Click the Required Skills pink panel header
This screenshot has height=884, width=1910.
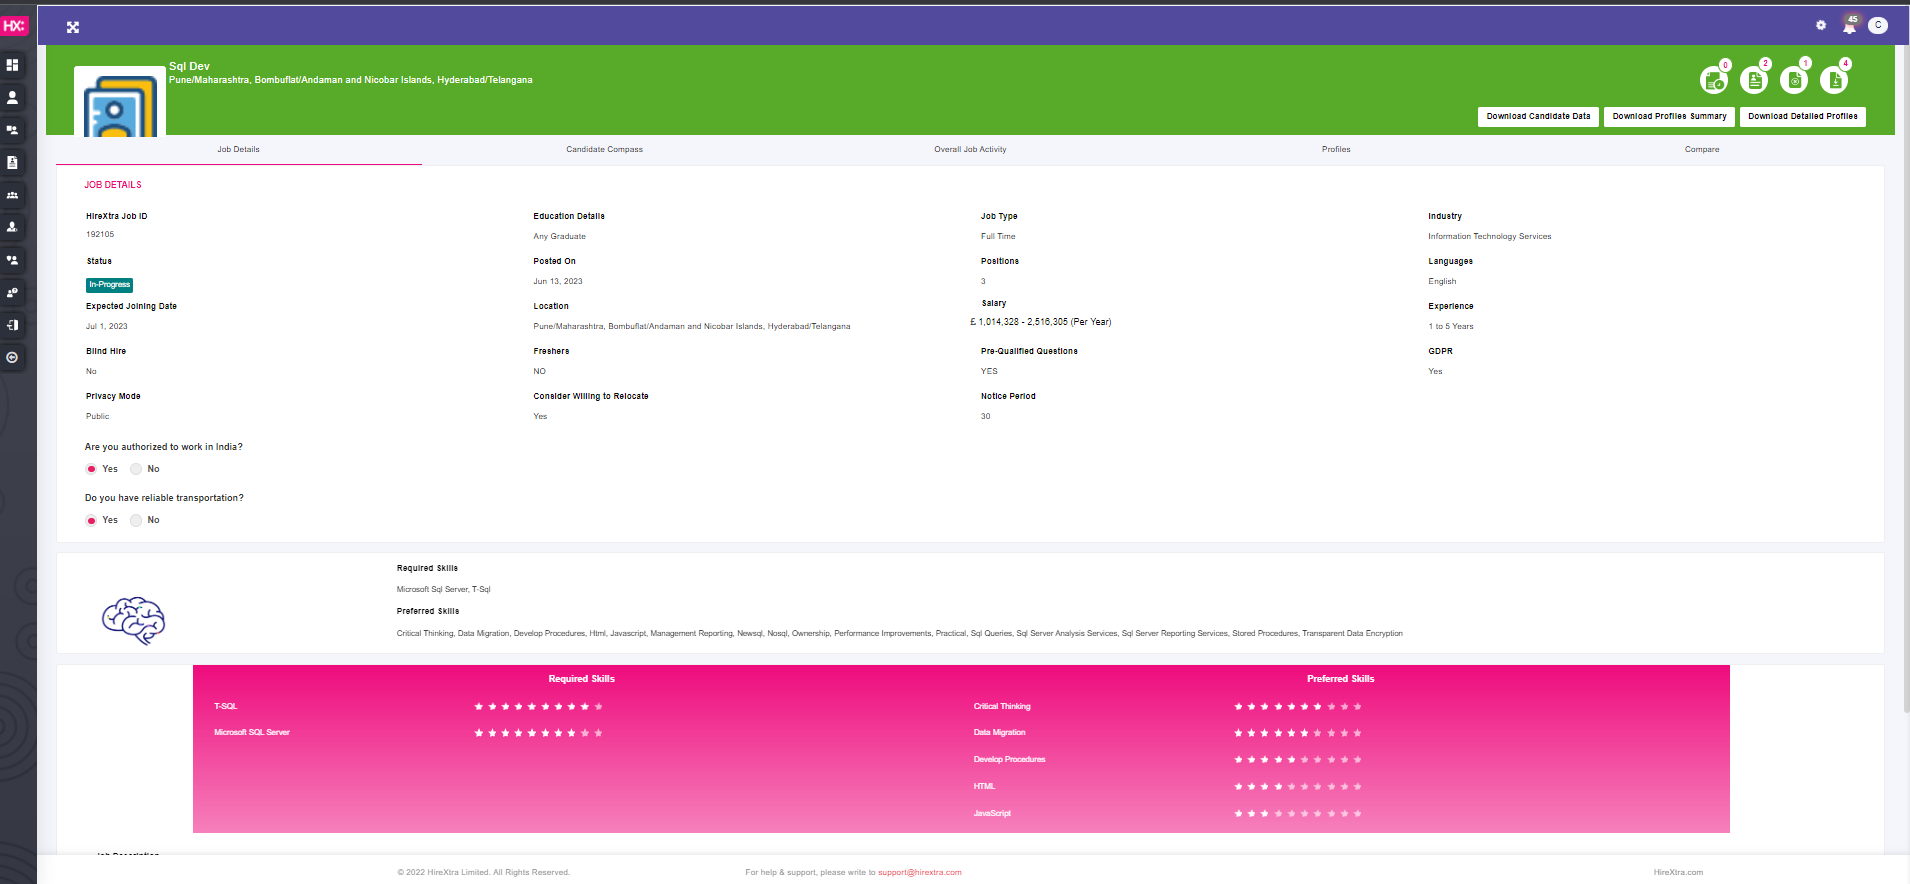(x=582, y=679)
